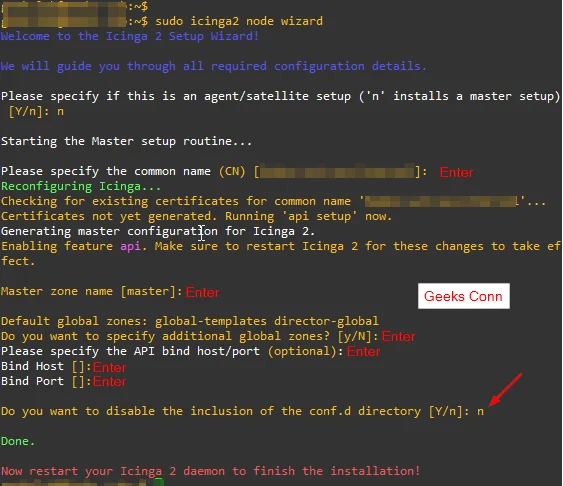Select the 'Welcome to the Icinga 2 Setup Wizard!' line
Screen dimensions: 563x486
click(x=130, y=36)
